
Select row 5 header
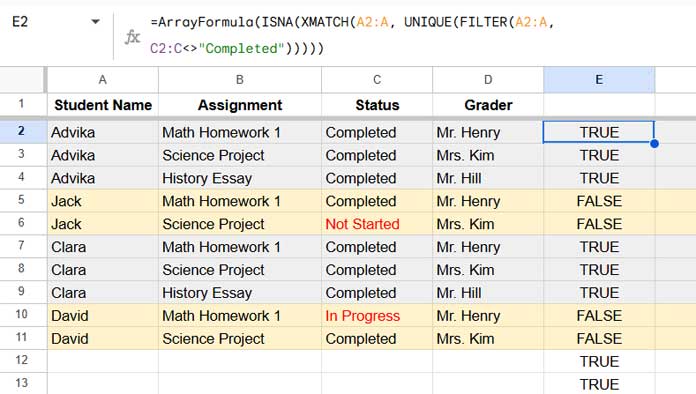click(21, 200)
